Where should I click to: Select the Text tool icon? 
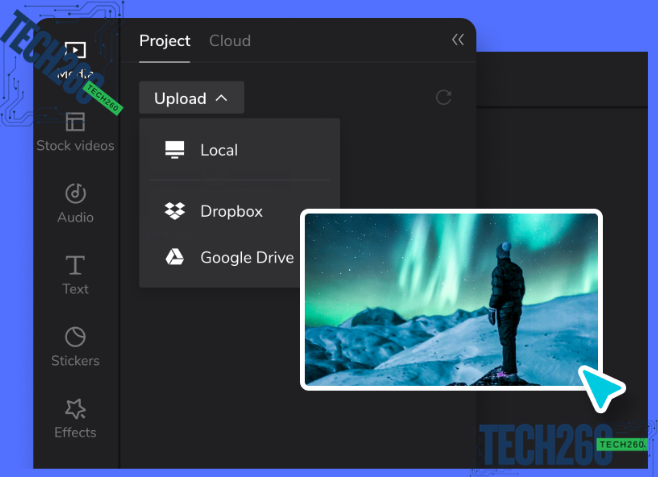coord(75,266)
